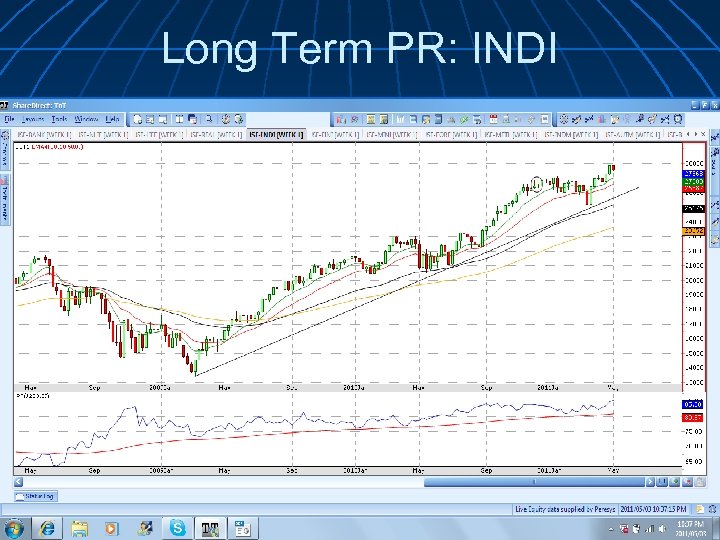Switch to the JSE-INDM [WEEK 1] tab
Screen dimensions: 720x540
coord(571,135)
